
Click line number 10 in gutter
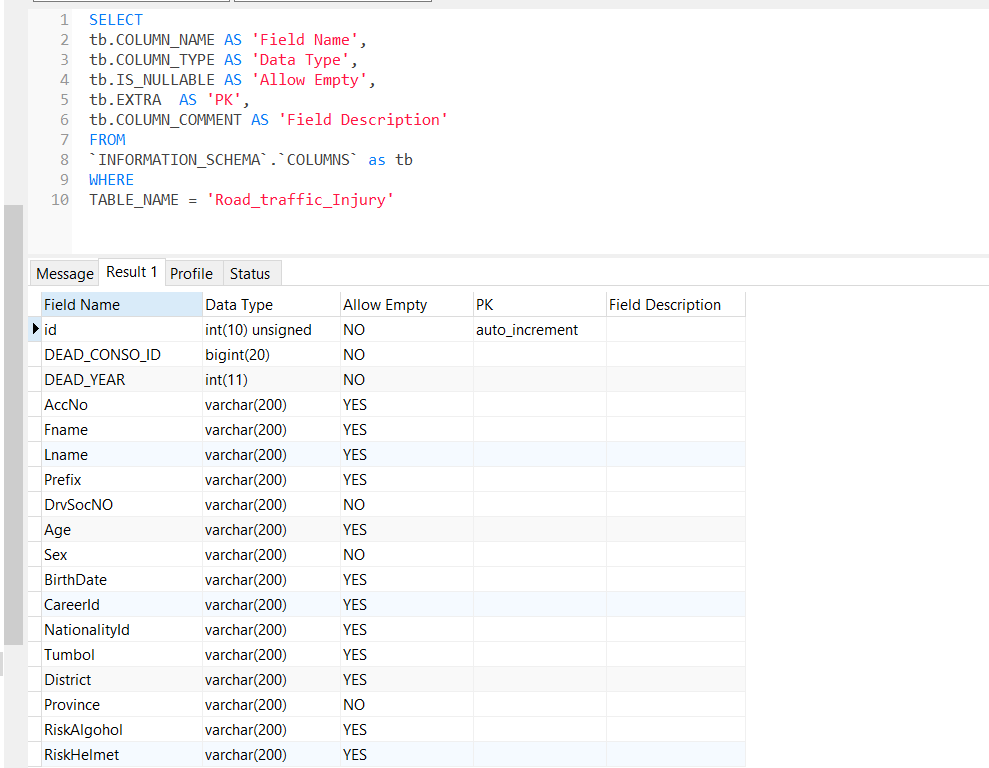coord(60,200)
